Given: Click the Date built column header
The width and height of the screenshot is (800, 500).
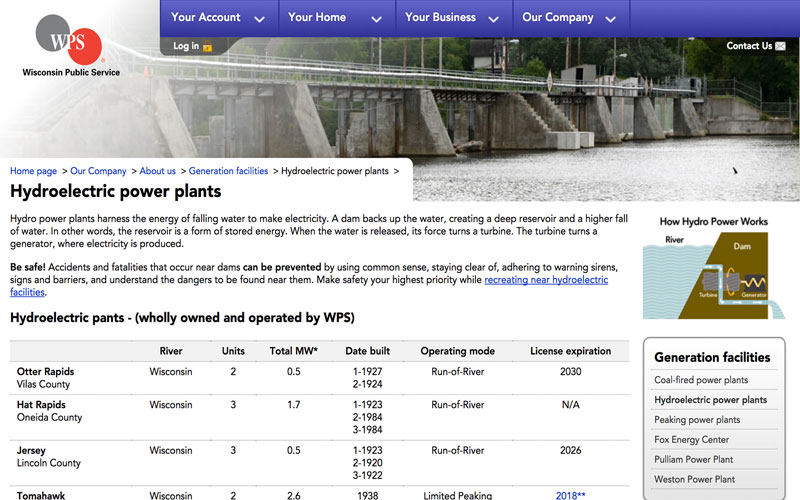Looking at the screenshot, I should coord(367,351).
